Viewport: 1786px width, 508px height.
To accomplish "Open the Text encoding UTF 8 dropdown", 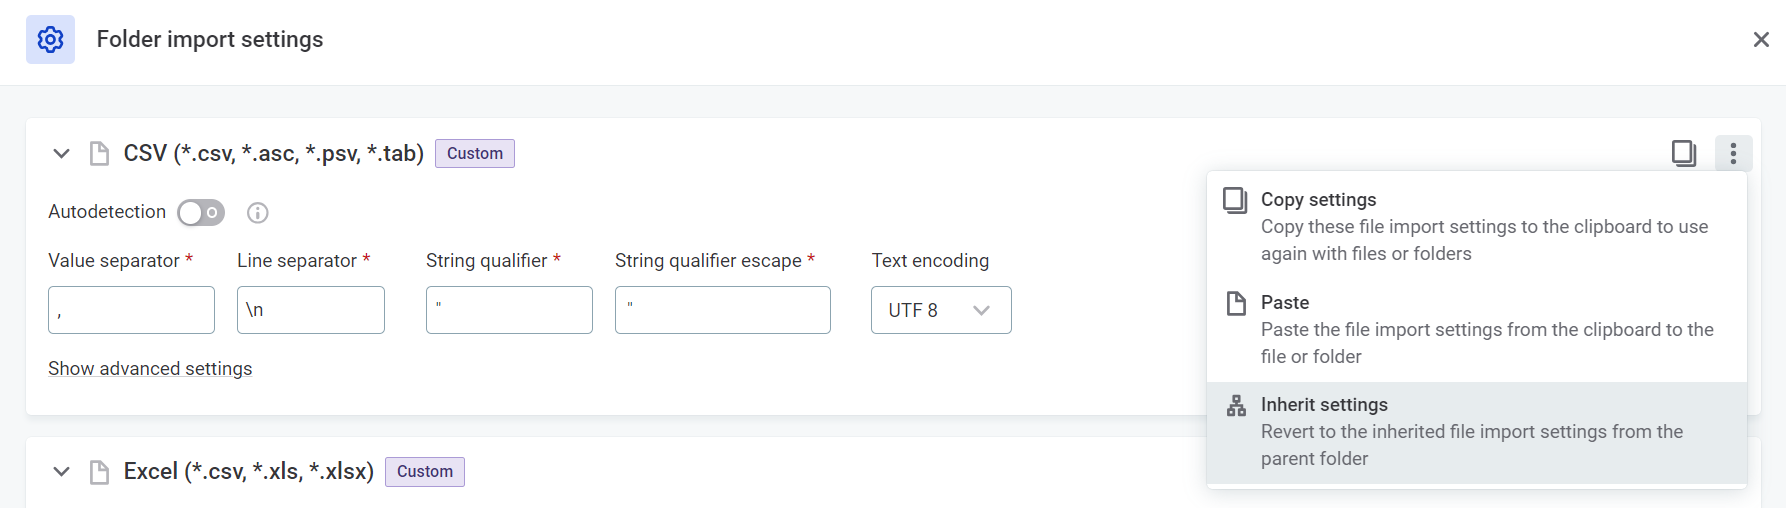I will (940, 310).
